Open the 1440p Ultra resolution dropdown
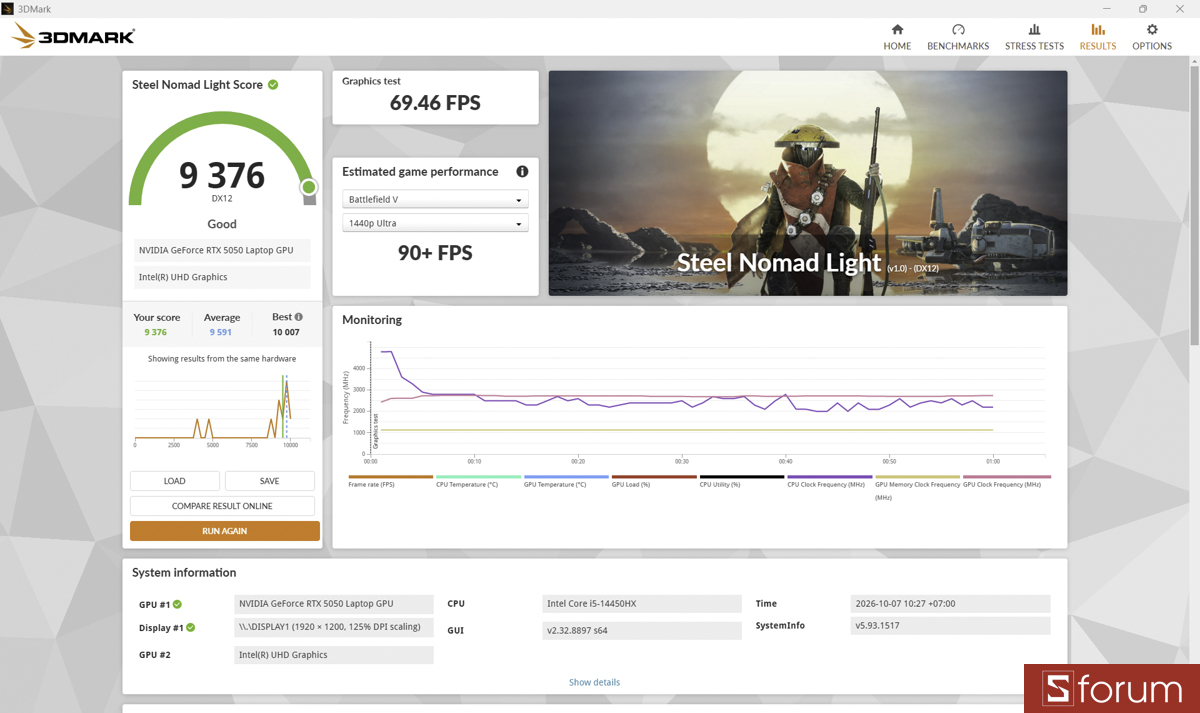Image resolution: width=1200 pixels, height=713 pixels. [435, 223]
